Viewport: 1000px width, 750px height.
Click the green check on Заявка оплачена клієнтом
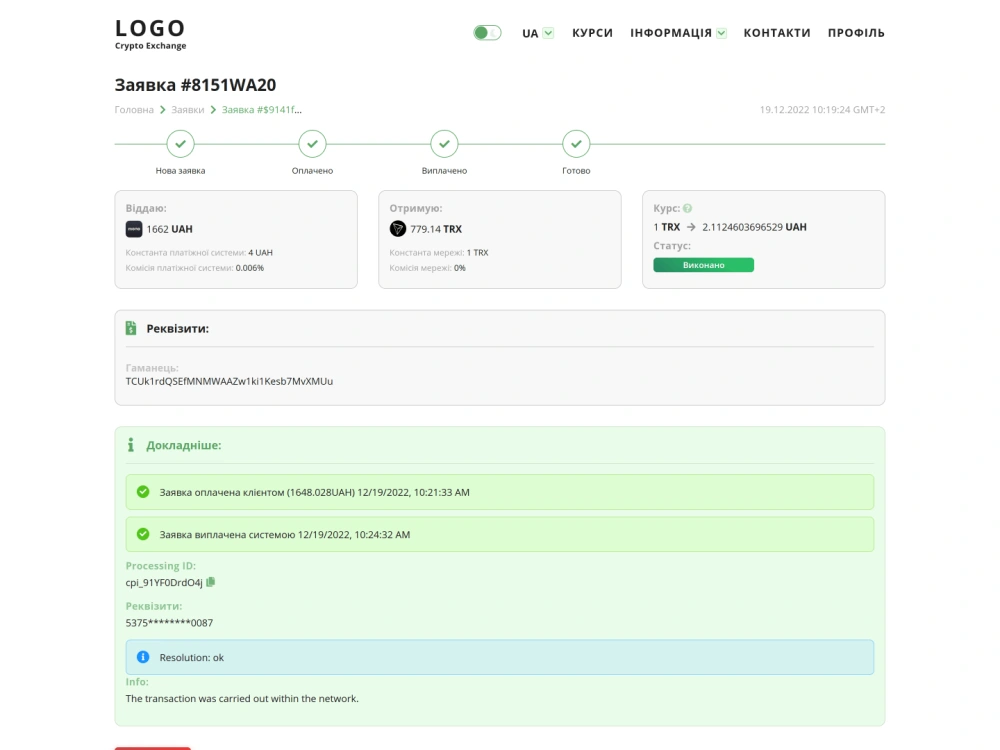[x=143, y=492]
